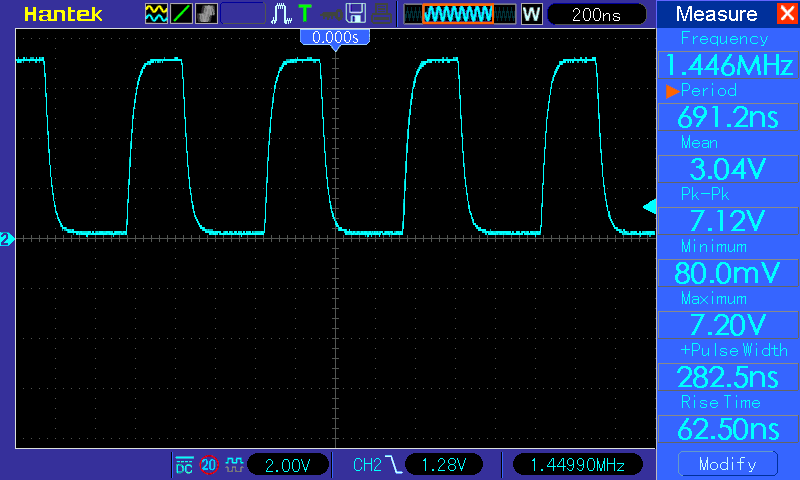800x480 pixels.
Task: Click the pulse trigger status icon
Action: click(x=282, y=14)
